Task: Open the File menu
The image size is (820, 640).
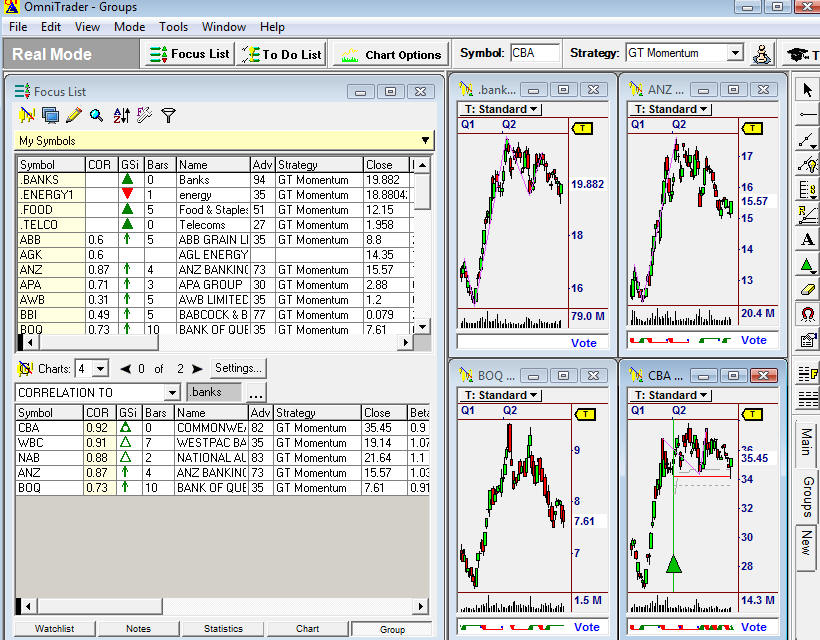Action: (x=18, y=27)
